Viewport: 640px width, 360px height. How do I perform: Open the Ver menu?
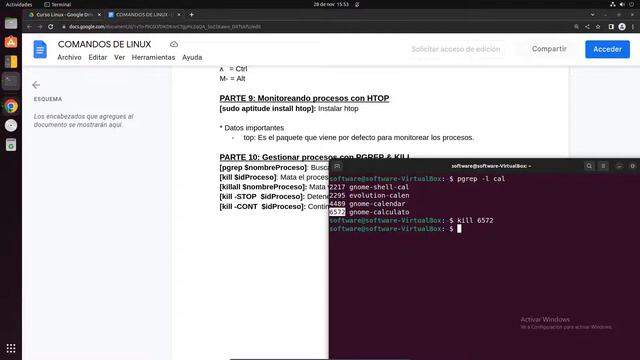[119, 58]
